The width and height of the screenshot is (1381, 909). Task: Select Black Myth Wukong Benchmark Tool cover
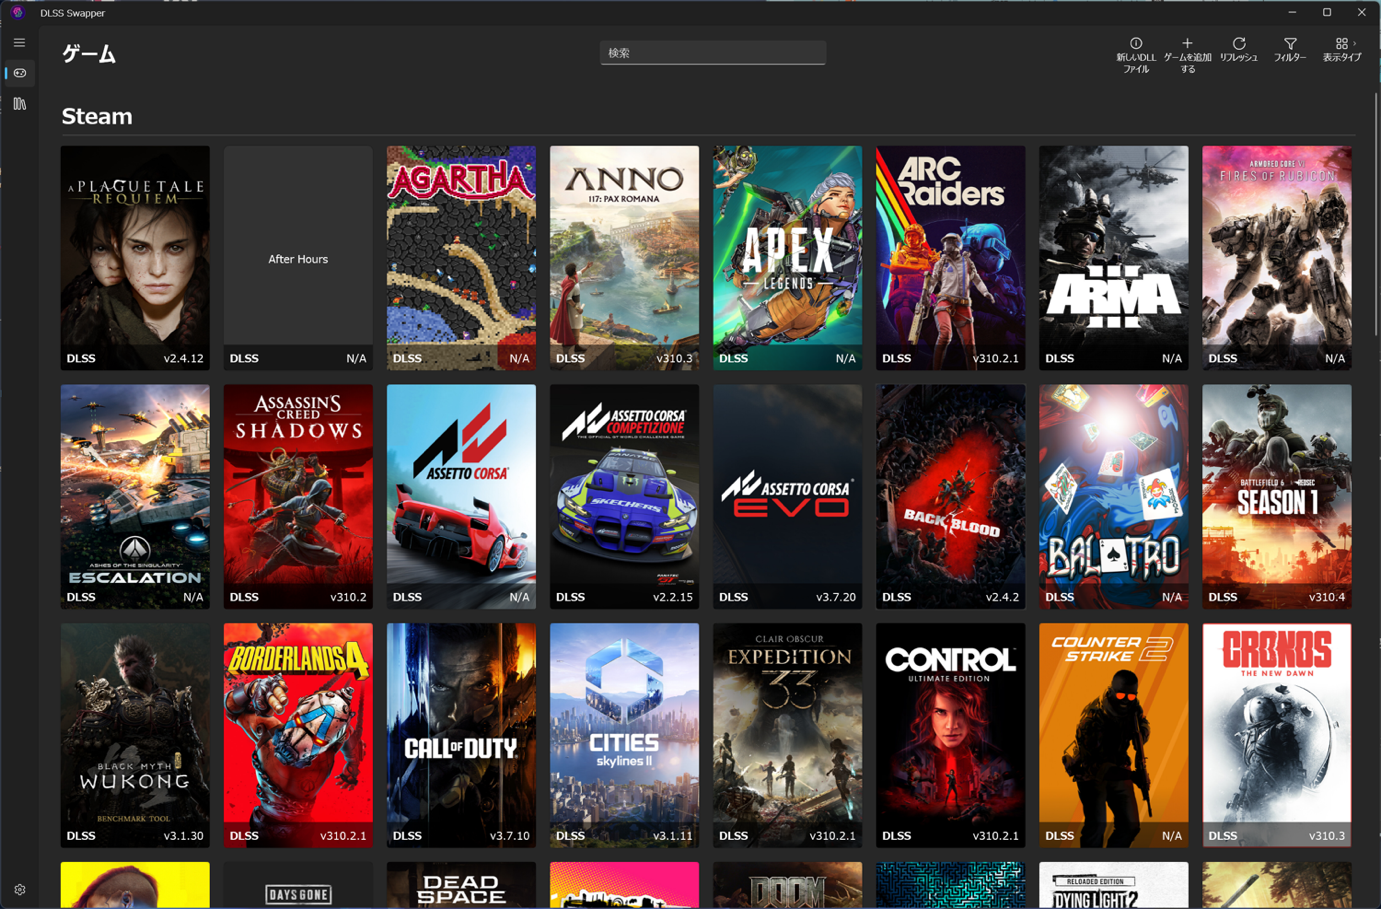[x=135, y=736]
